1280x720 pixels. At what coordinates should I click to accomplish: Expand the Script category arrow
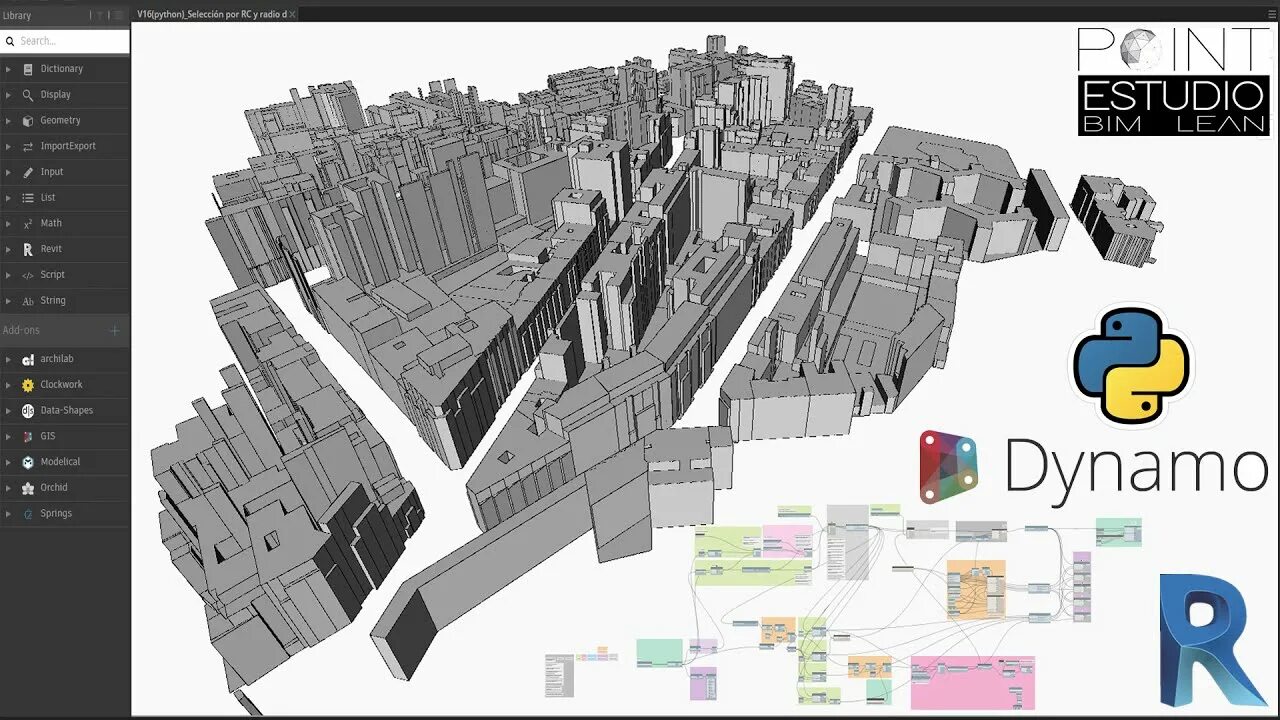8,275
